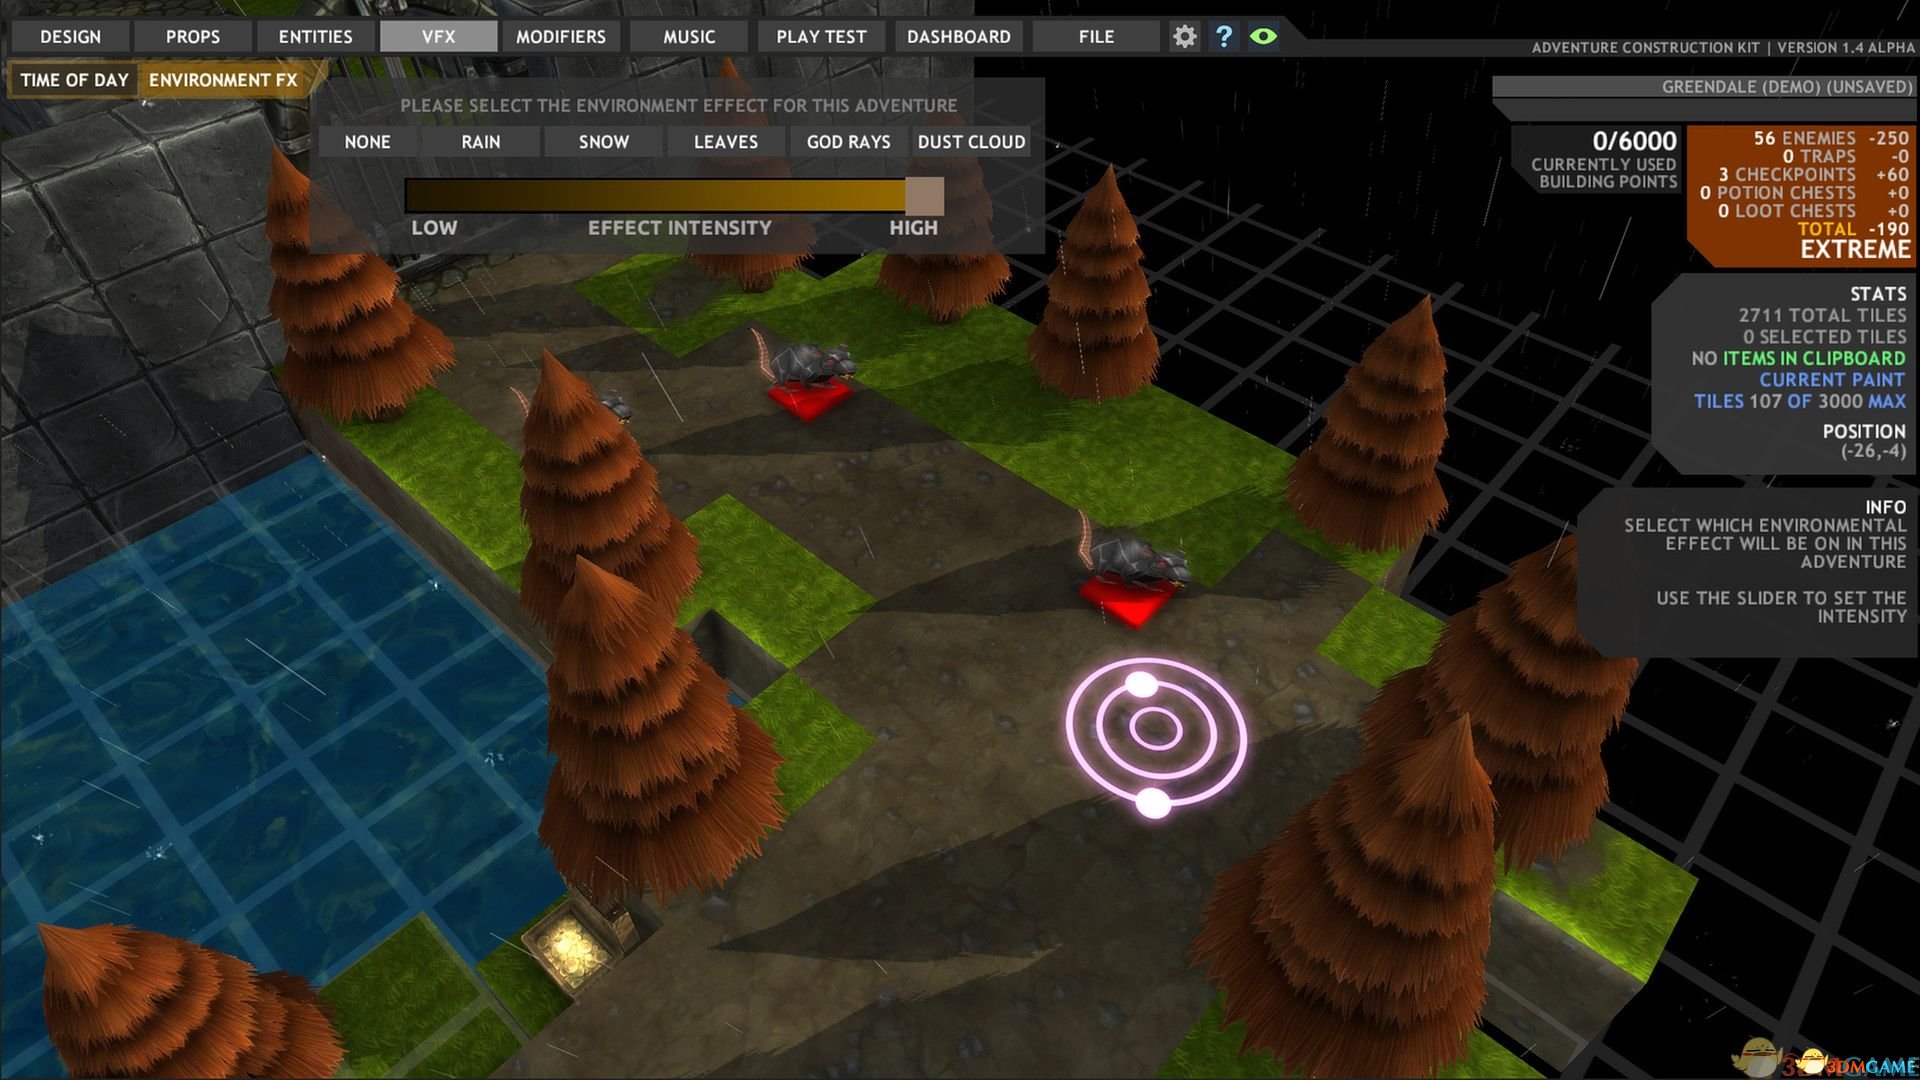Viewport: 1920px width, 1080px height.
Task: Click the 'TOTAL -190' line
Action: (1853, 229)
